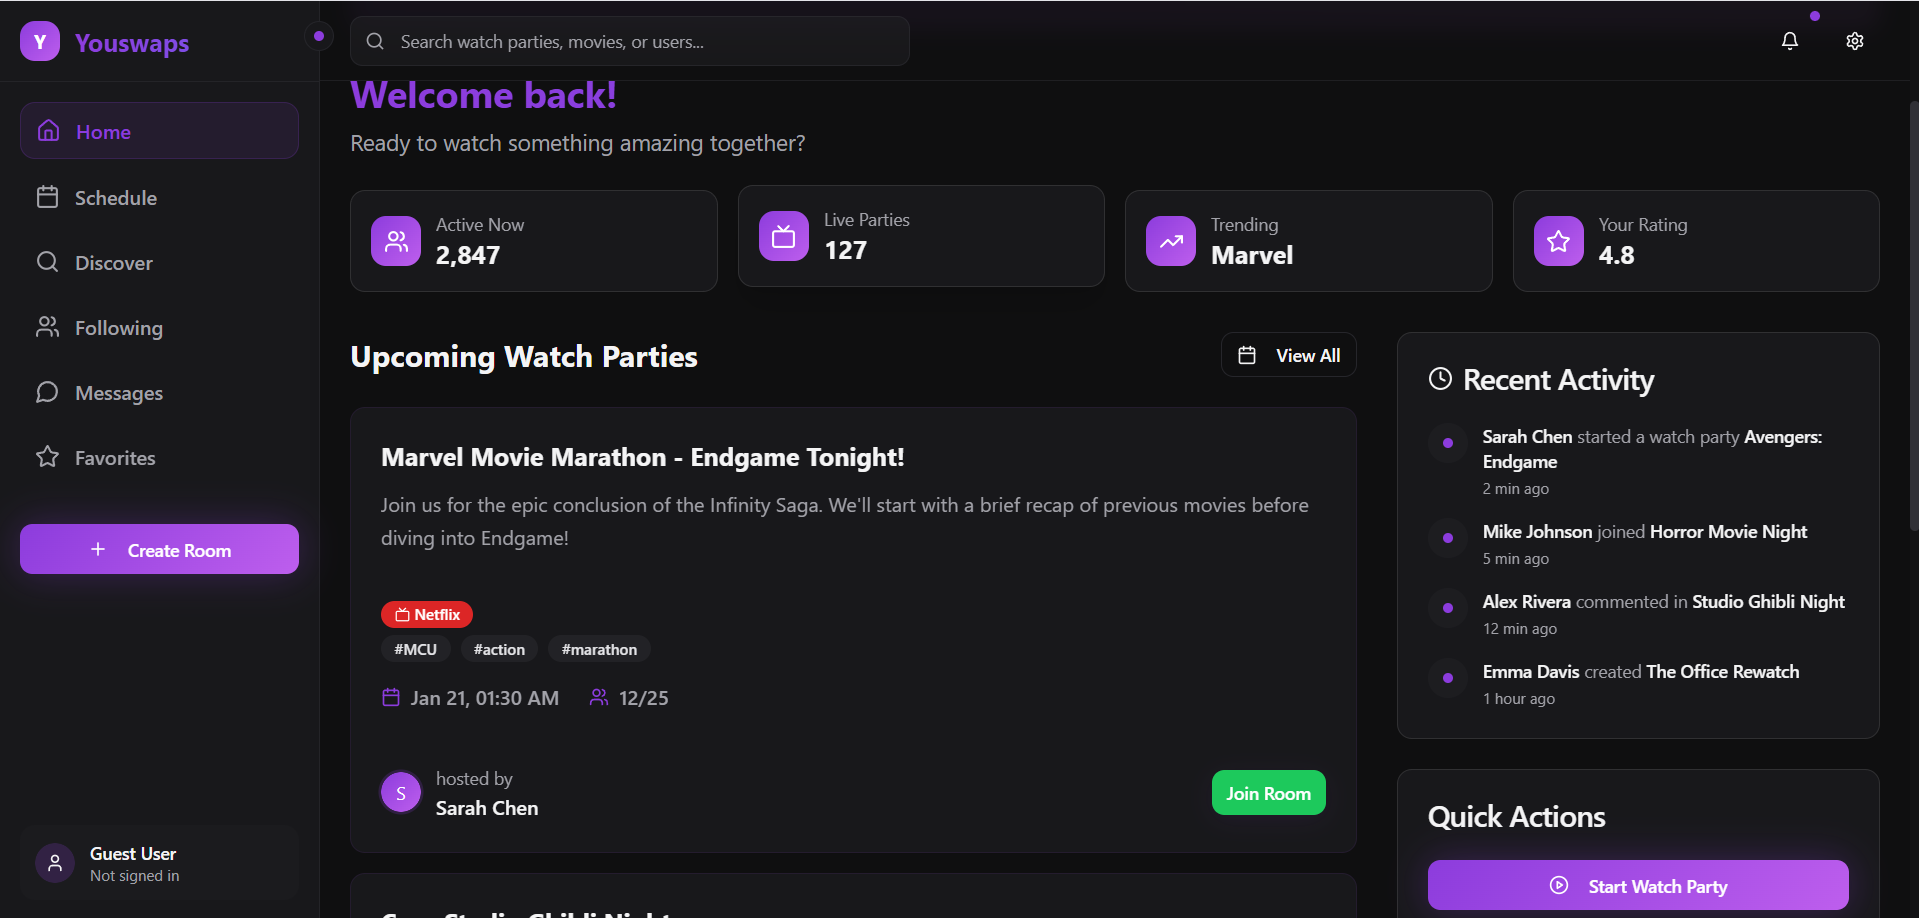Screen dimensions: 1919x918
Task: Join the Marvel Movie Marathon room
Action: pyautogui.click(x=1267, y=793)
